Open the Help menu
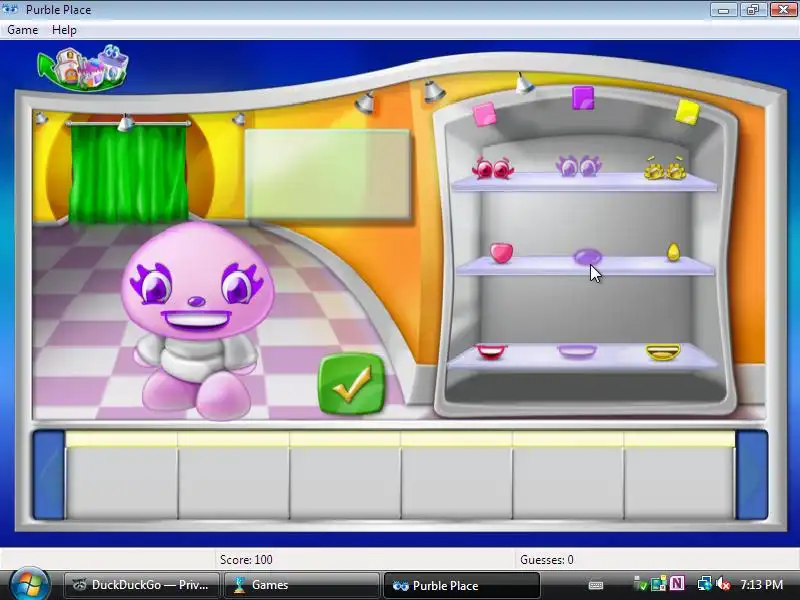Viewport: 800px width, 600px height. (64, 30)
